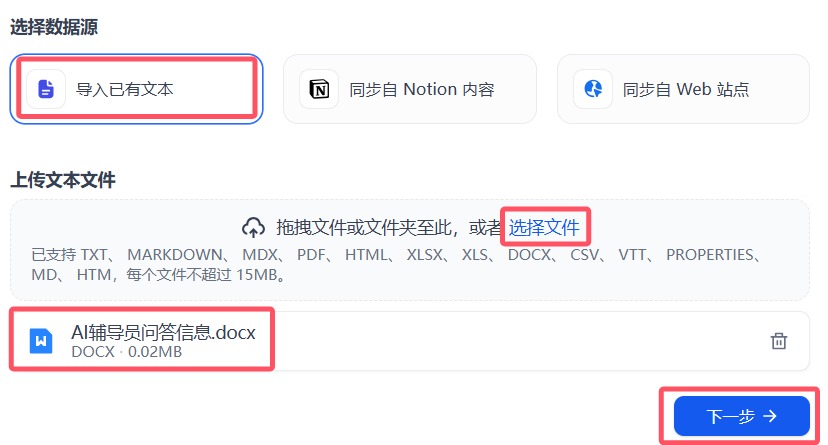Click the cloud upload icon
Screen dimensions: 828x445
click(x=253, y=228)
